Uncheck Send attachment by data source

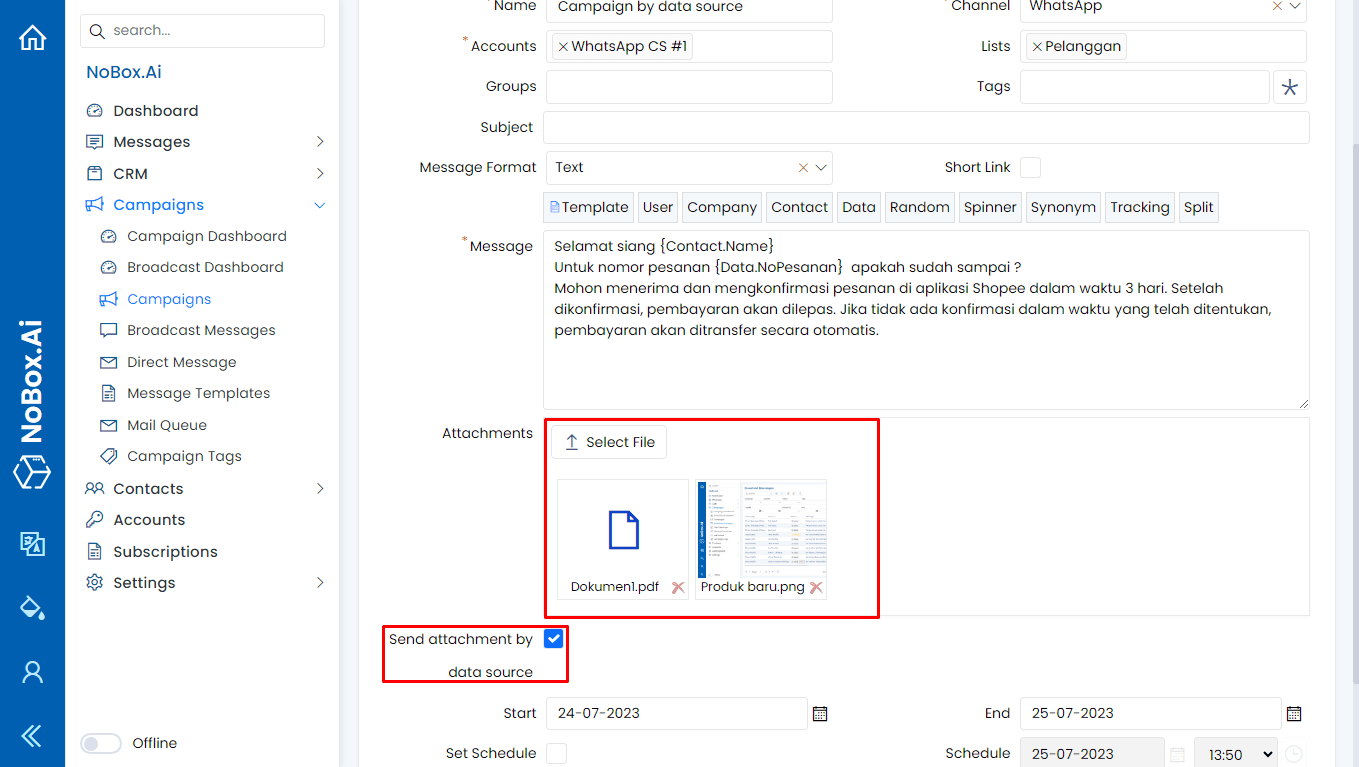[553, 638]
